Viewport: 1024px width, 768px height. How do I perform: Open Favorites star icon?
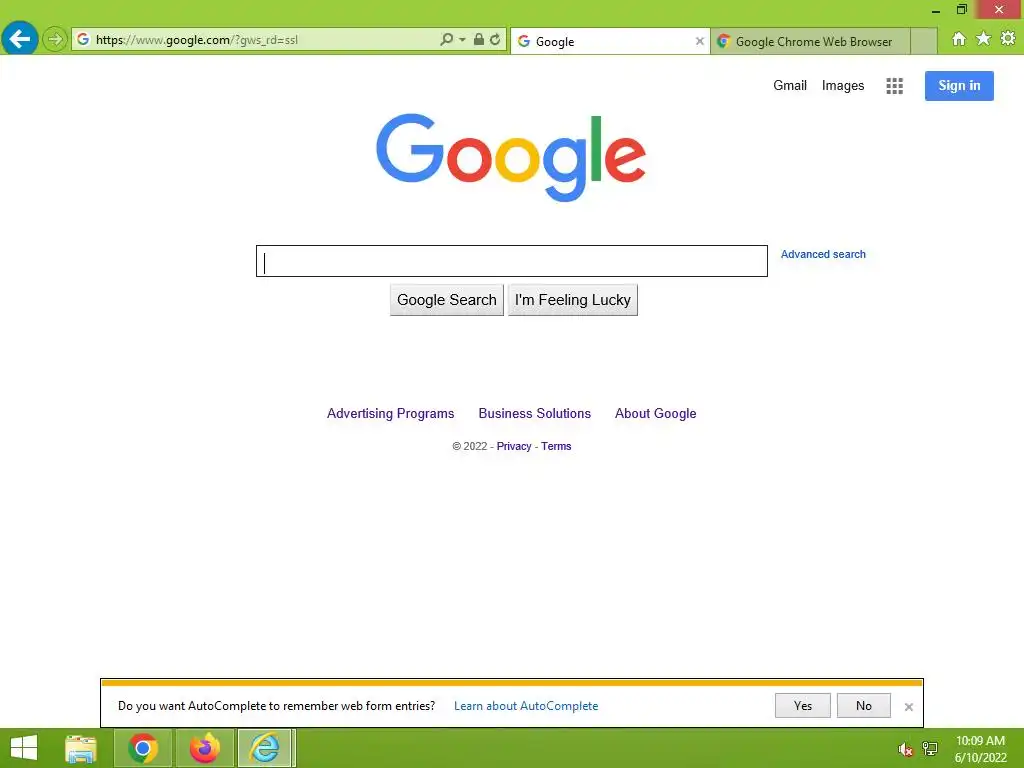point(984,39)
